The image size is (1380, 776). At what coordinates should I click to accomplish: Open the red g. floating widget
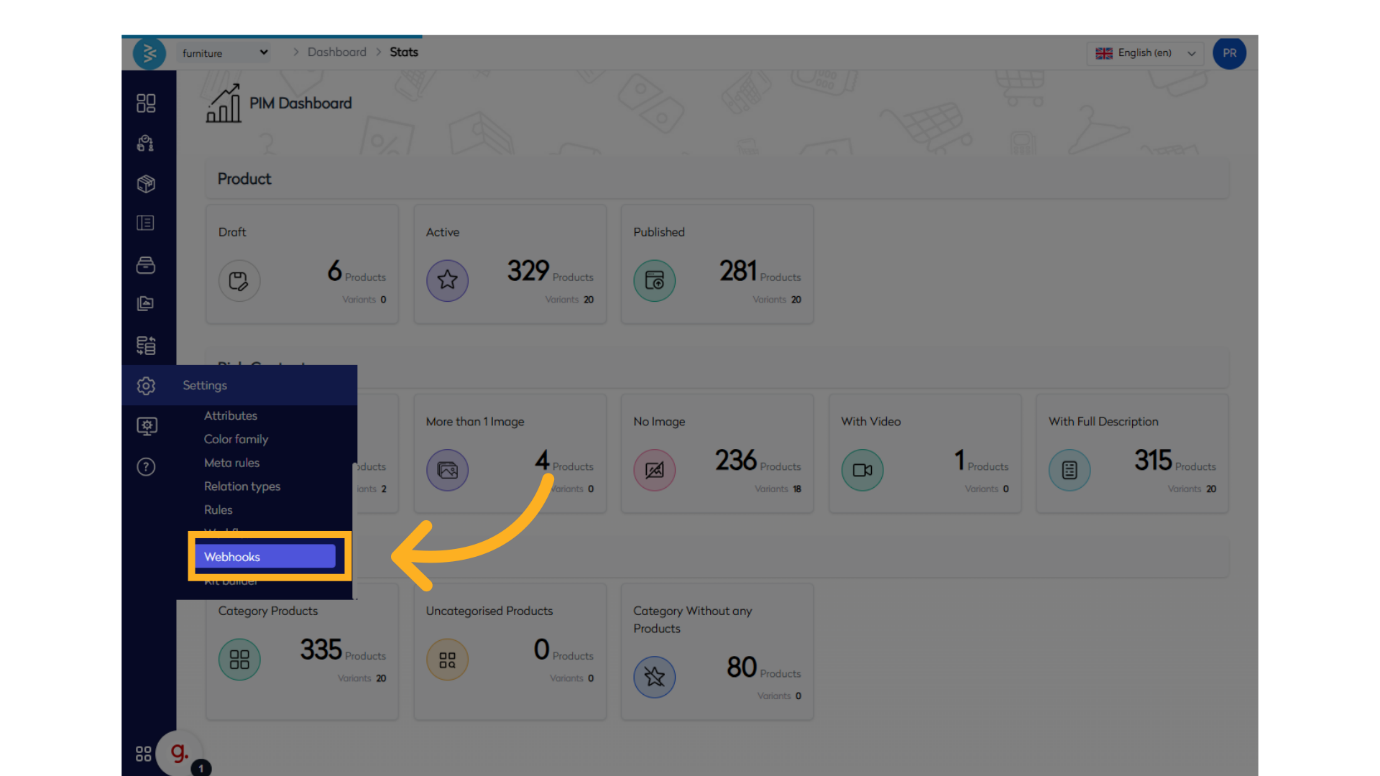[x=180, y=753]
